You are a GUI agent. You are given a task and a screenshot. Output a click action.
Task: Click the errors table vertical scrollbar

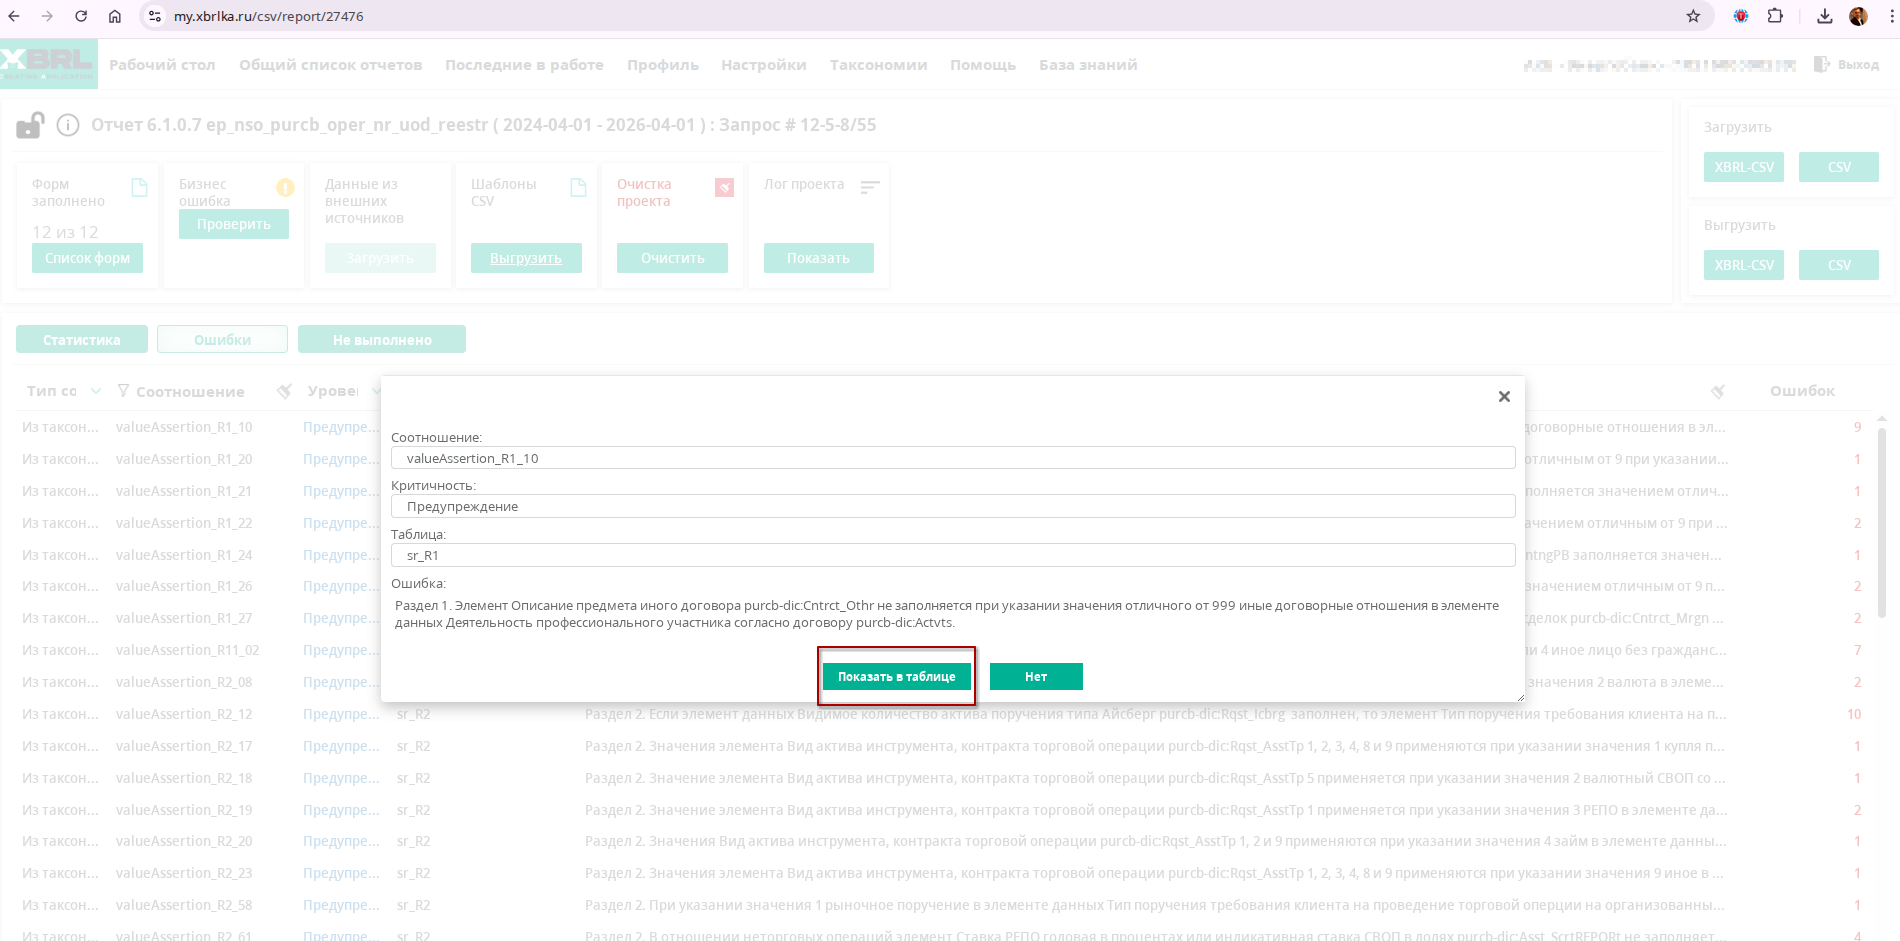(x=1881, y=520)
